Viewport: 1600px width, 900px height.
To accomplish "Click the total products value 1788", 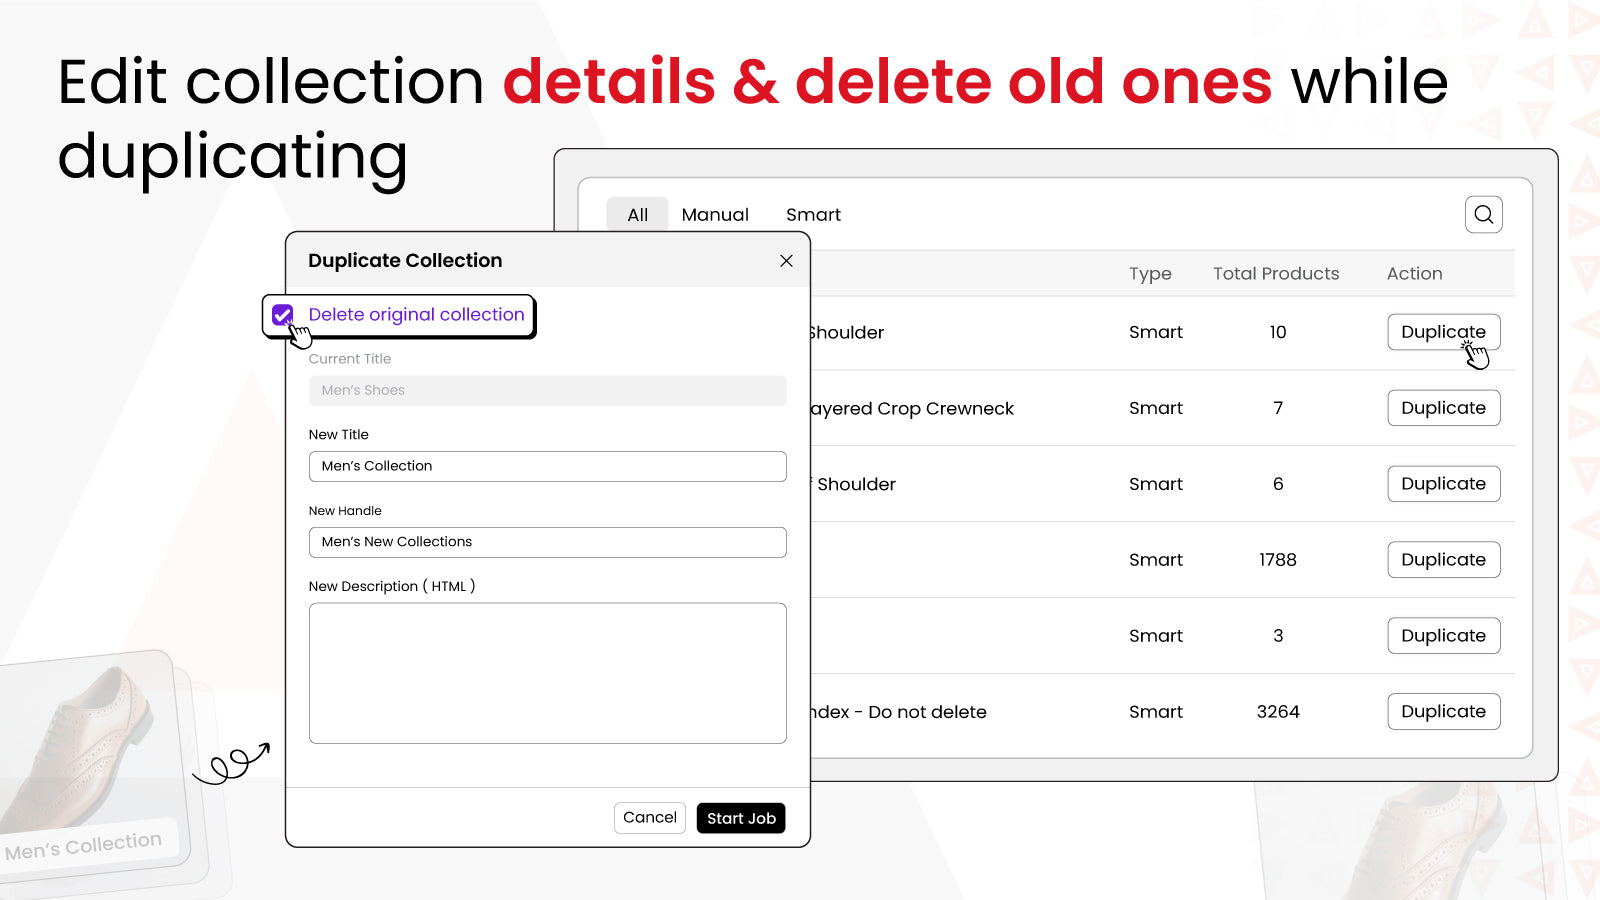I will [x=1277, y=560].
